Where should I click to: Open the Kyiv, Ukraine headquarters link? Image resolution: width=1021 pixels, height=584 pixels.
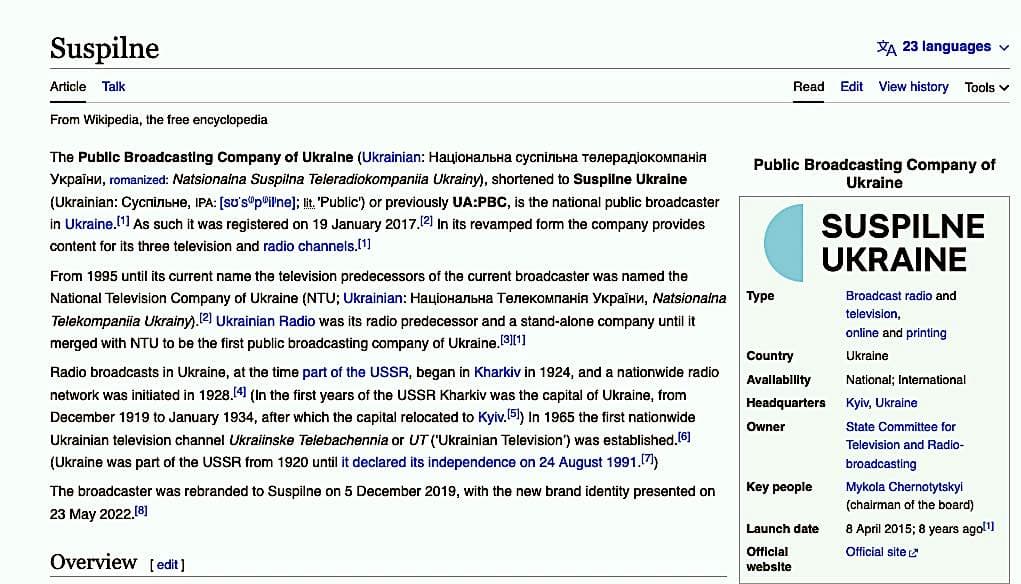(x=881, y=403)
